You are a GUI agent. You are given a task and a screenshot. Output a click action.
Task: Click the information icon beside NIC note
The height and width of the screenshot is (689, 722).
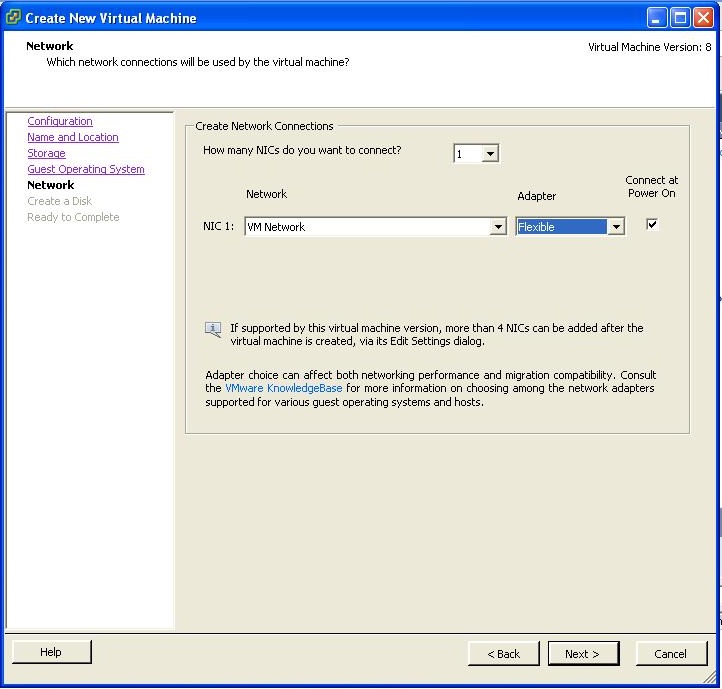point(213,329)
